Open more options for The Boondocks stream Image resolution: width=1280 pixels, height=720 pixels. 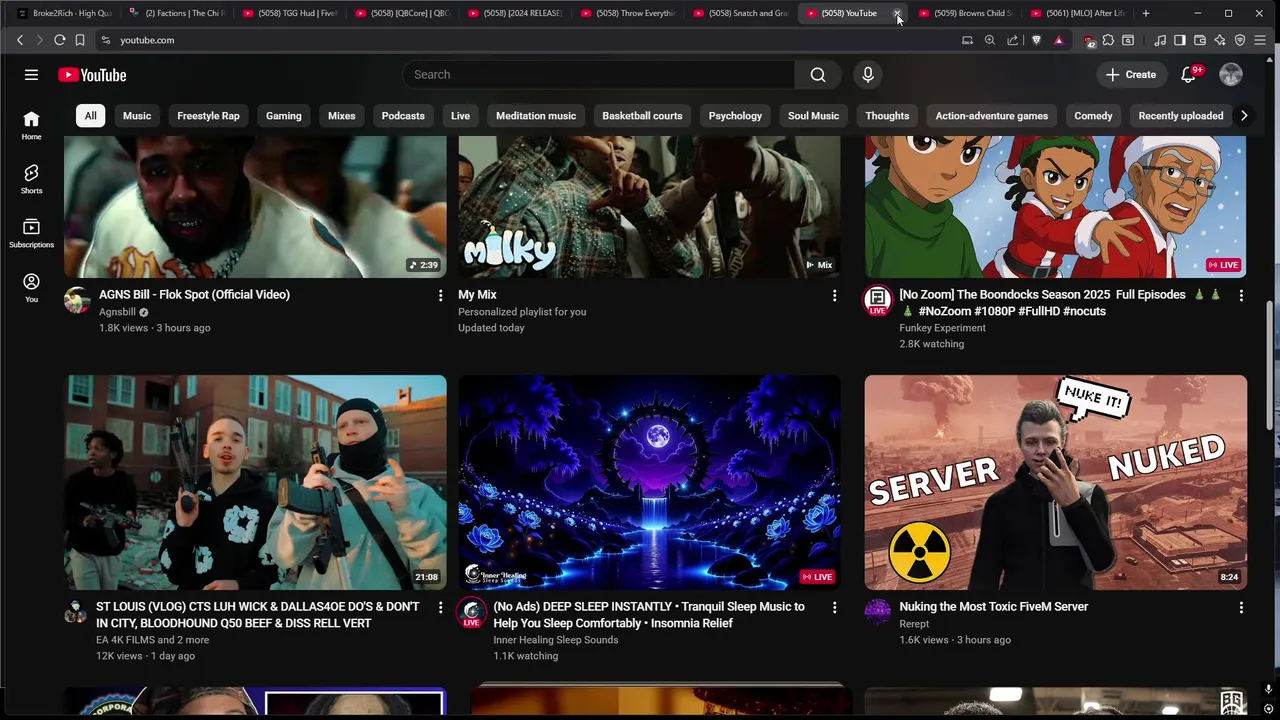pos(1241,295)
